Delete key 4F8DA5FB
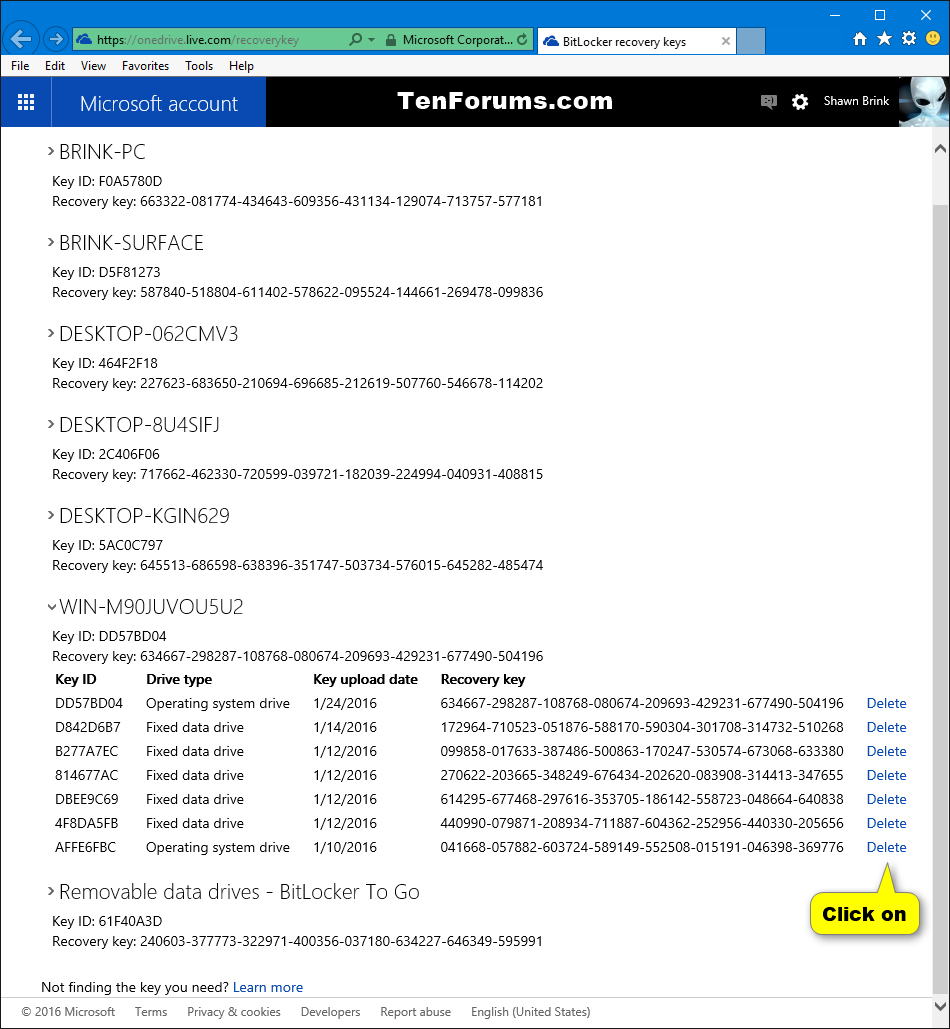The height and width of the screenshot is (1029, 950). click(x=886, y=823)
